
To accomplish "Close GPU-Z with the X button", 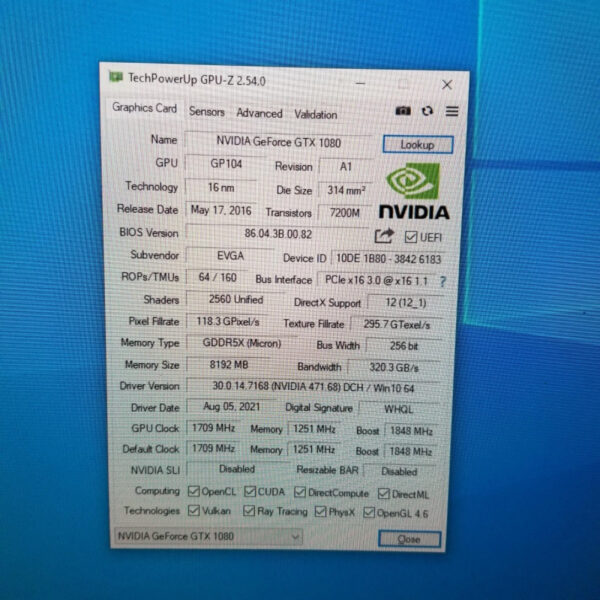I will coord(447,85).
